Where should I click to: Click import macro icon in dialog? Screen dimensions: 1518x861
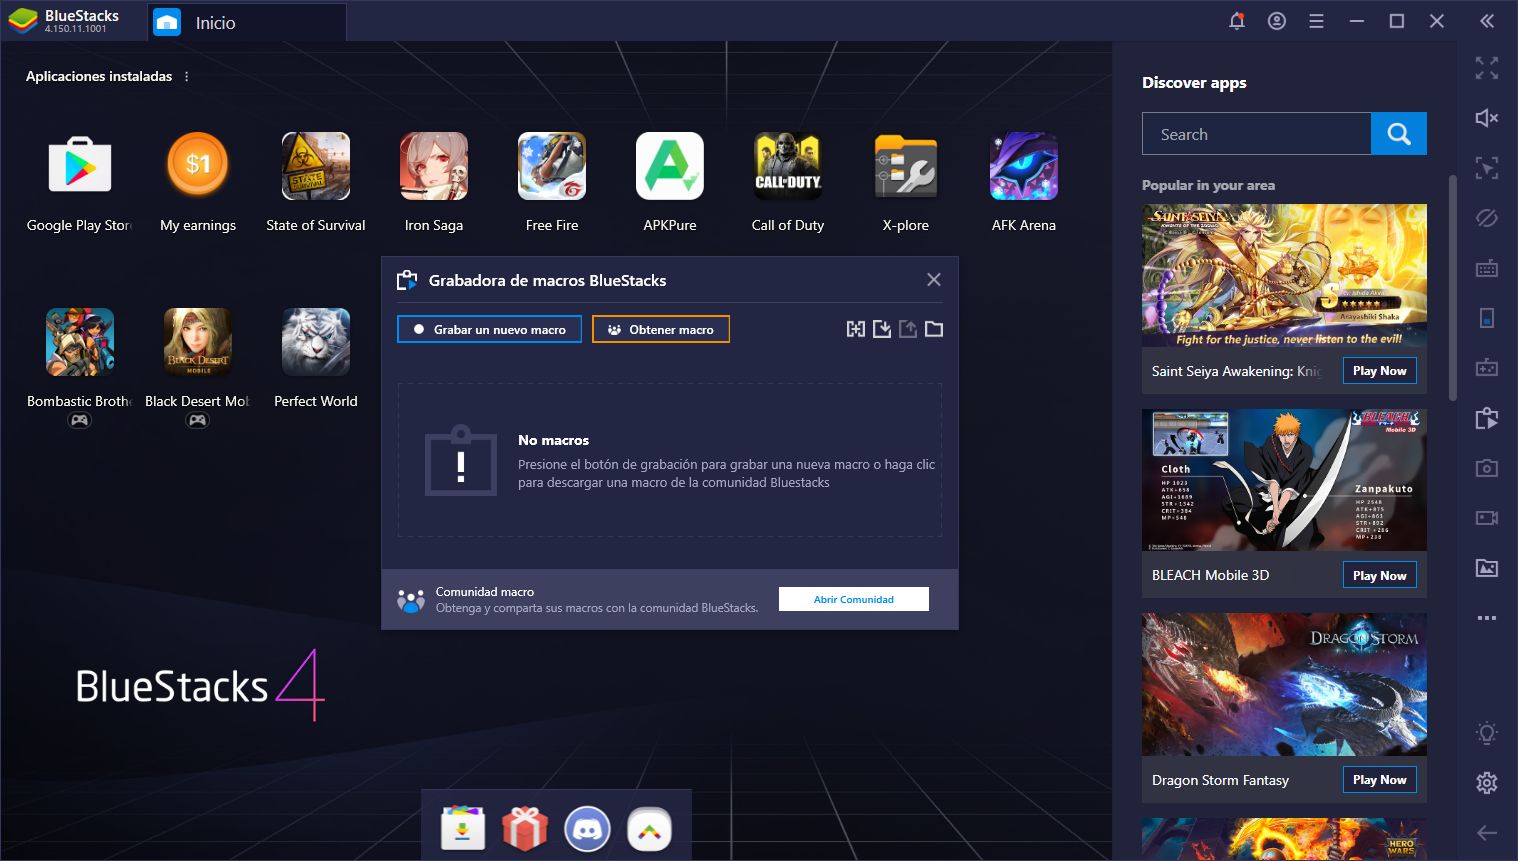point(882,329)
